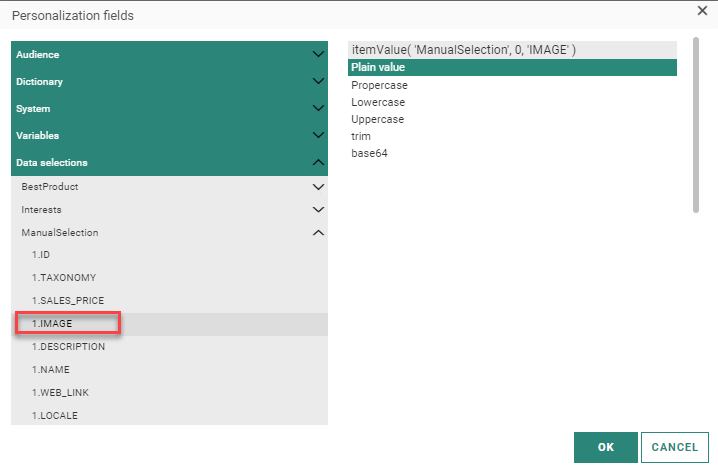The height and width of the screenshot is (467, 718).
Task: Select the 1.WEB_LINK field
Action: [x=60, y=392]
